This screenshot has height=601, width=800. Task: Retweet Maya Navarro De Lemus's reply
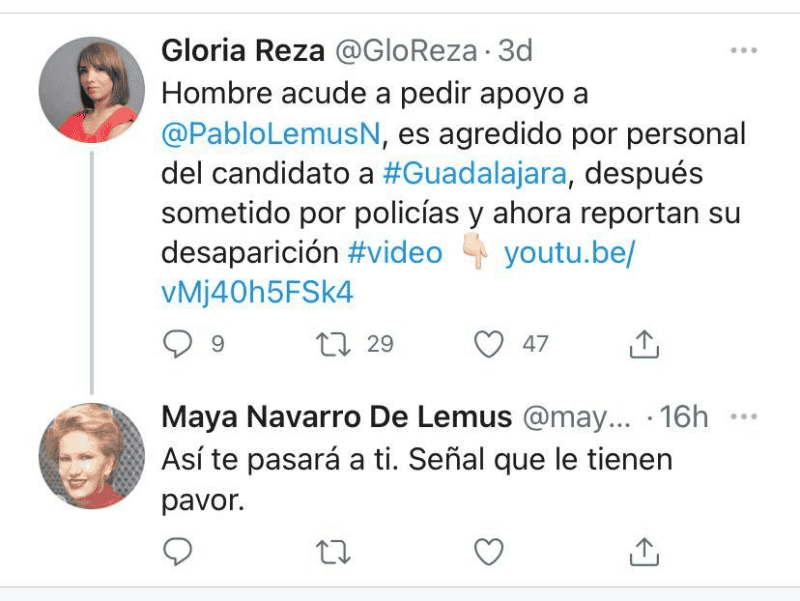click(329, 550)
